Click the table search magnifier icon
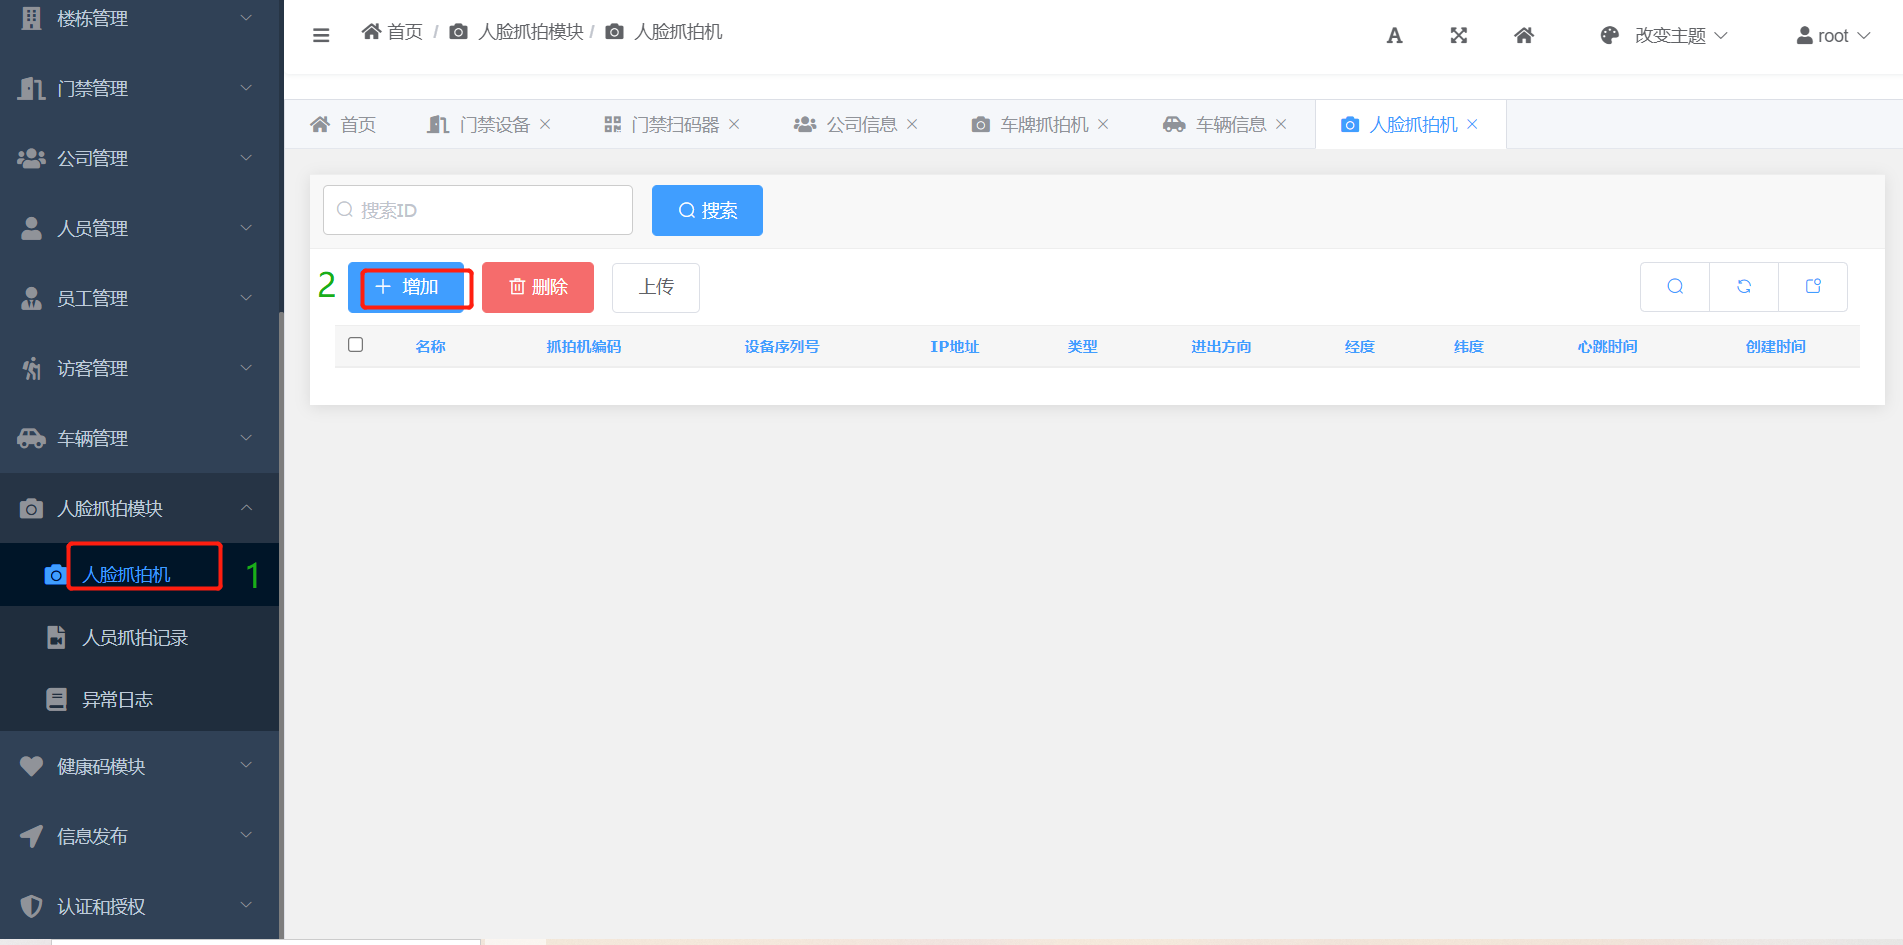The height and width of the screenshot is (945, 1903). click(x=1675, y=287)
